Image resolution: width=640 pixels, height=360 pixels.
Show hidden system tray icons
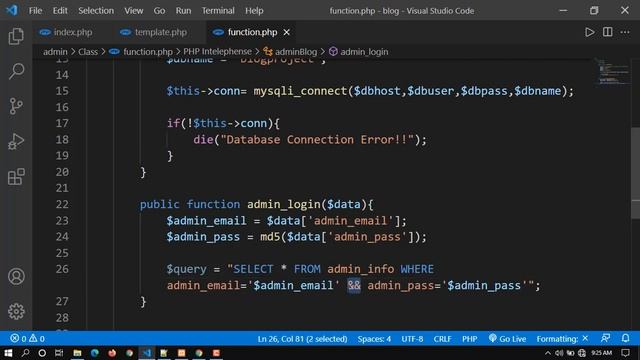coord(548,353)
